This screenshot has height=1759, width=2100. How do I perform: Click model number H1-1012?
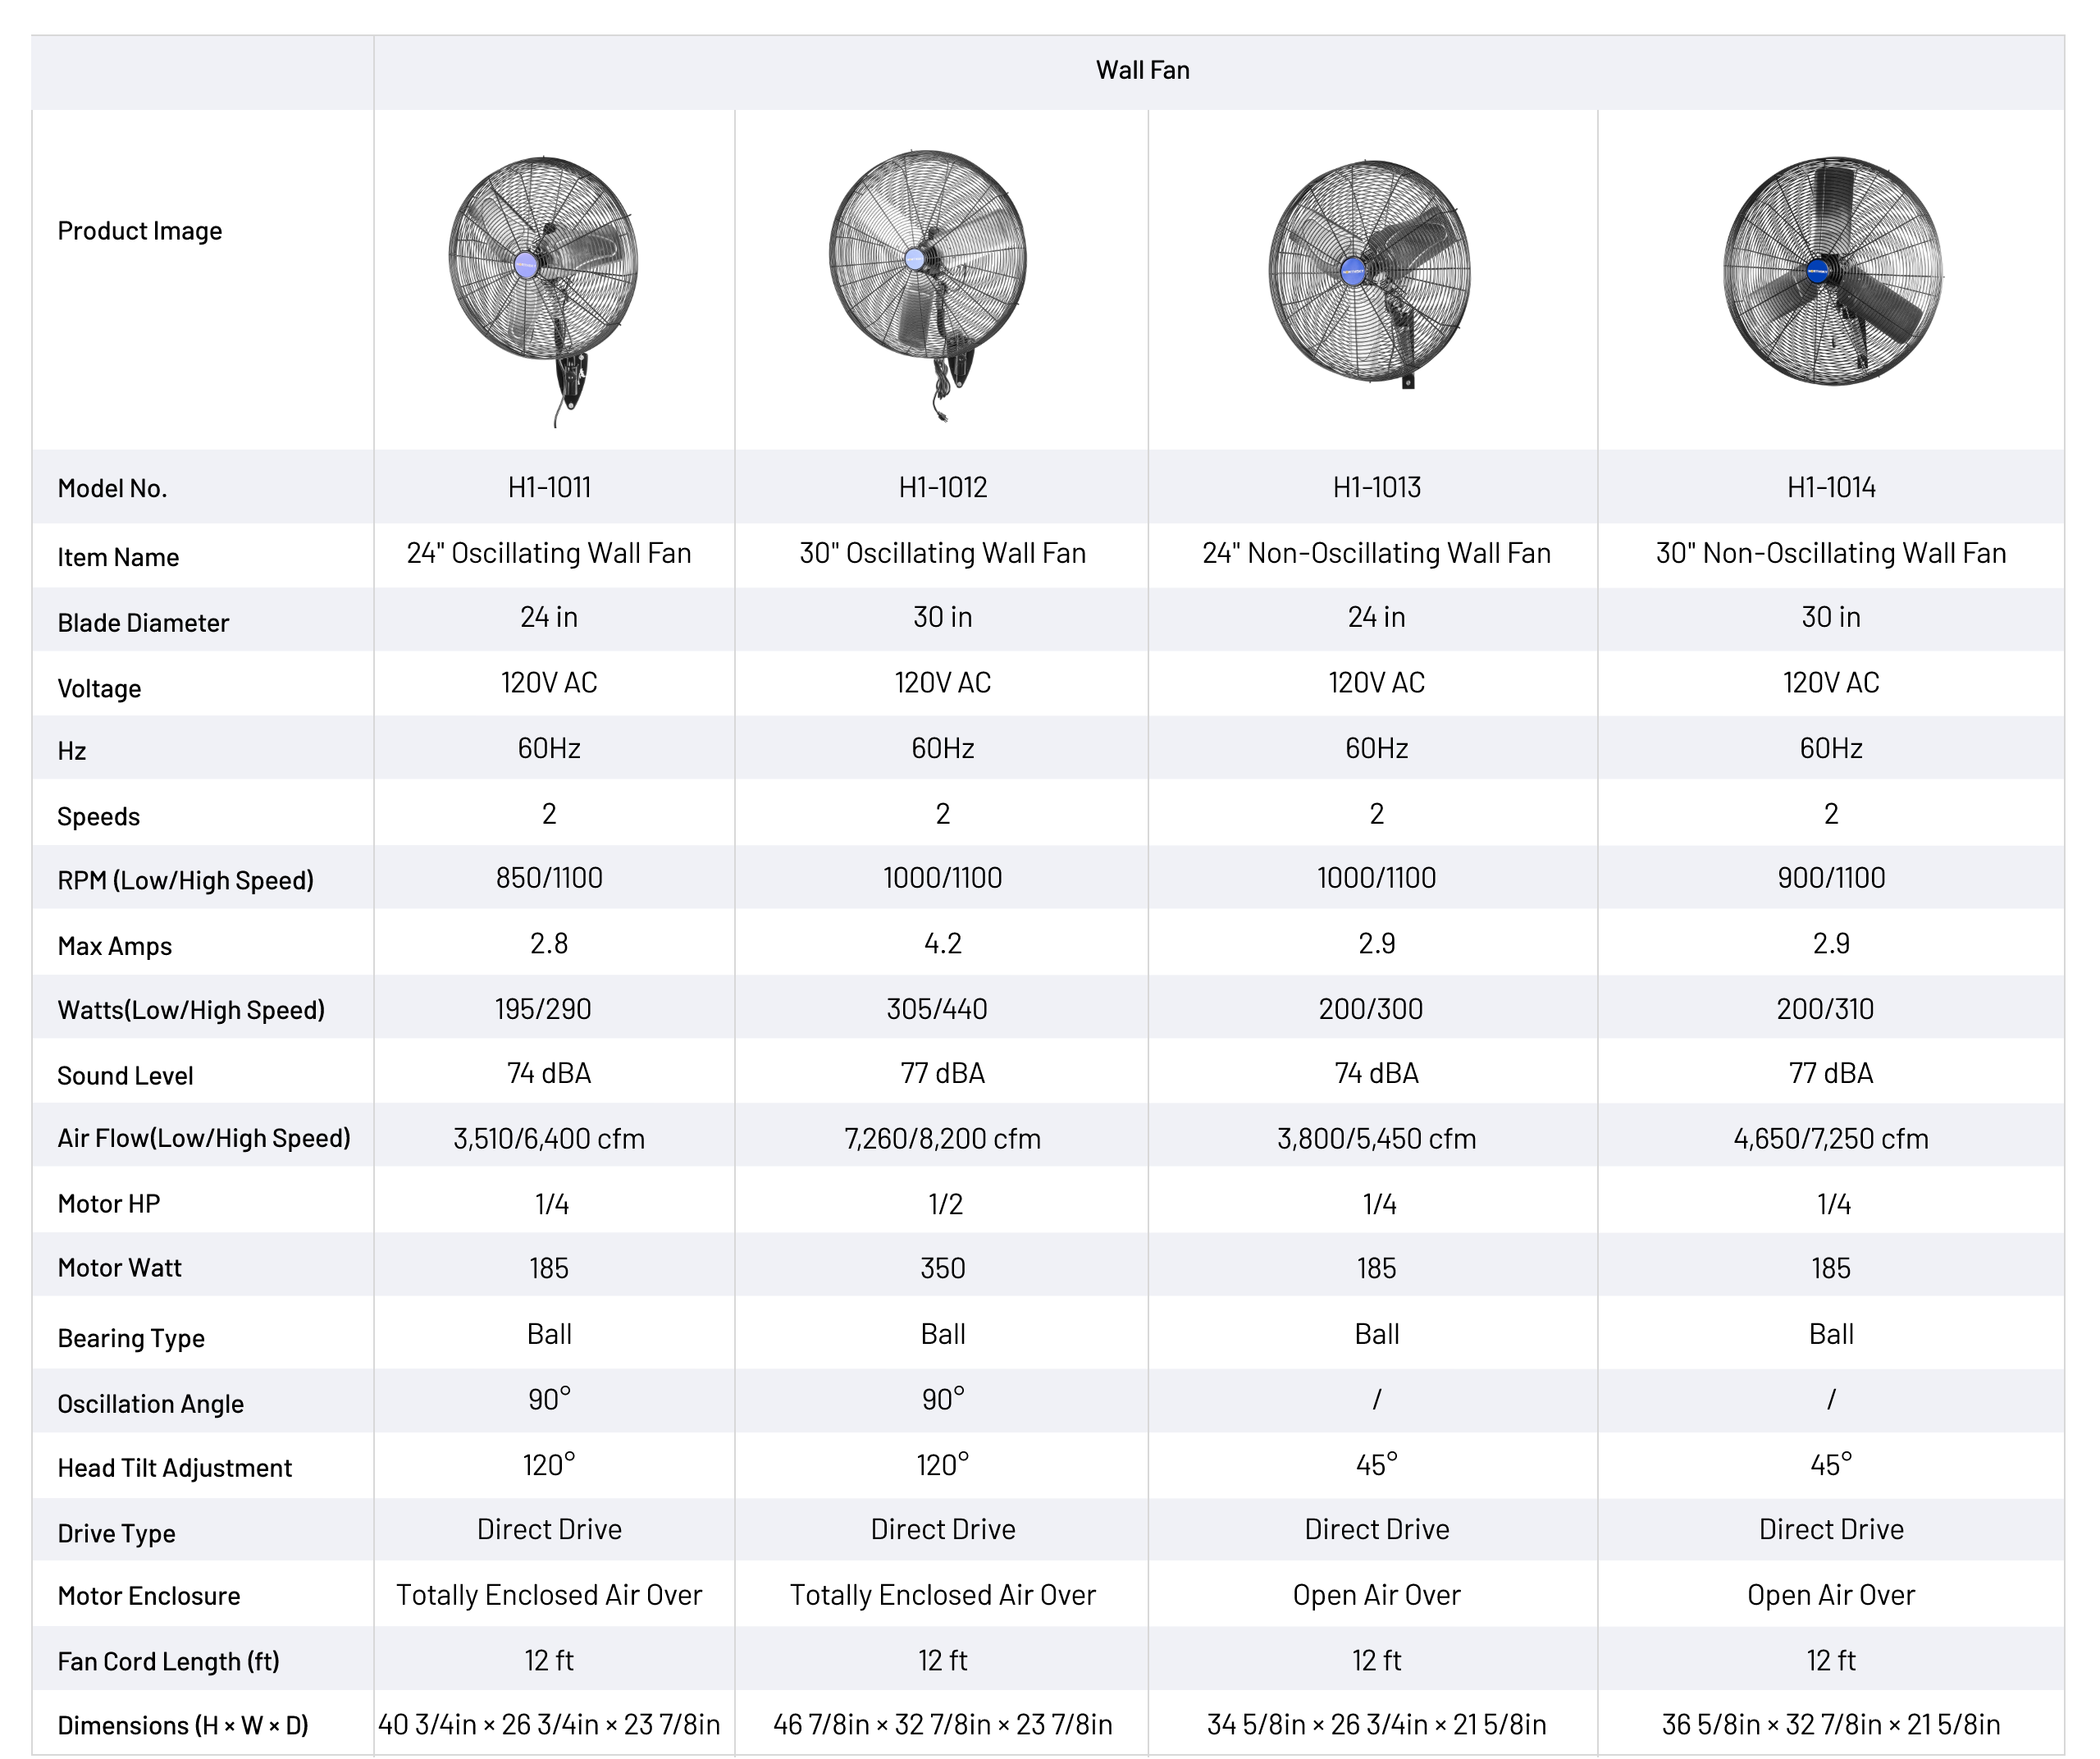[942, 487]
